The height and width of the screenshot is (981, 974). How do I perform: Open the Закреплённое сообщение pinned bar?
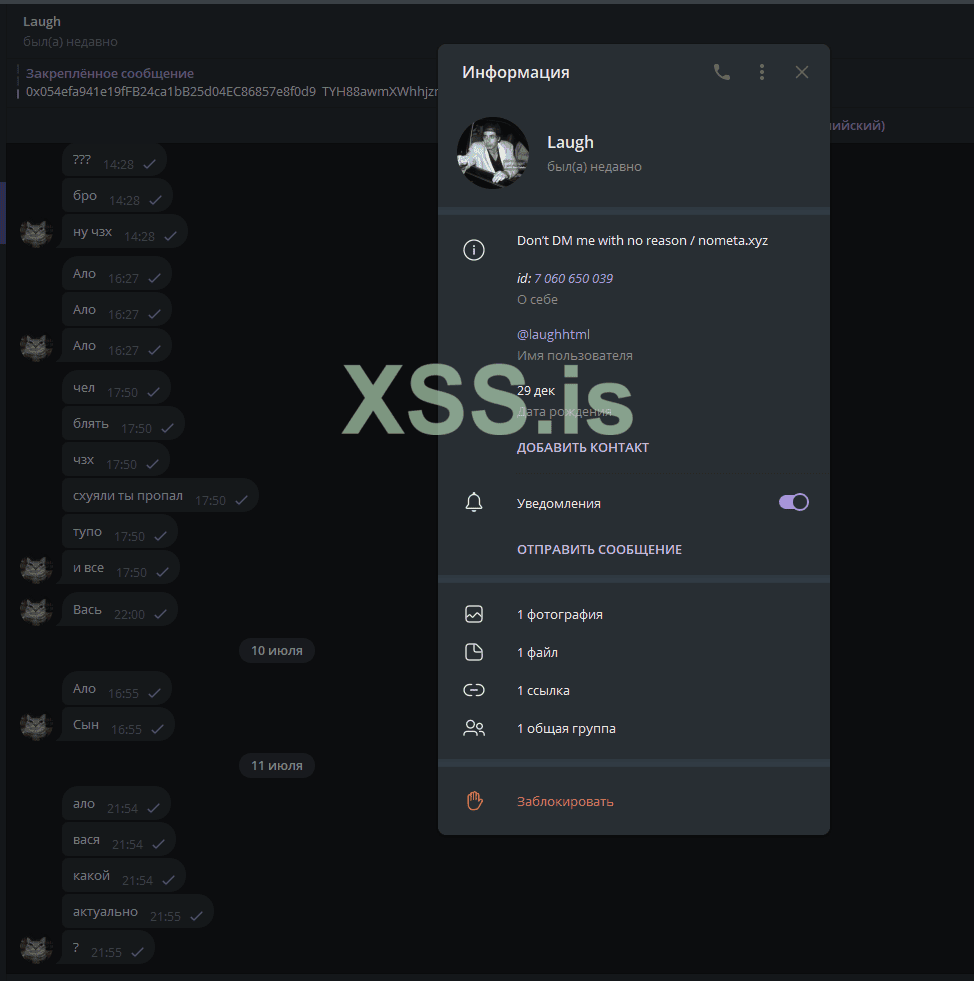click(x=228, y=83)
